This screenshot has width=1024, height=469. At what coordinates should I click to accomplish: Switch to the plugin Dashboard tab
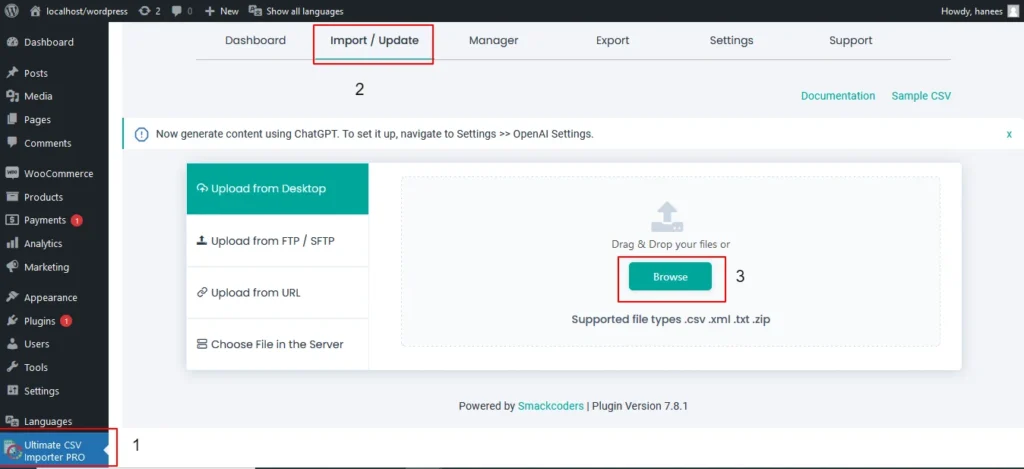[x=255, y=40]
